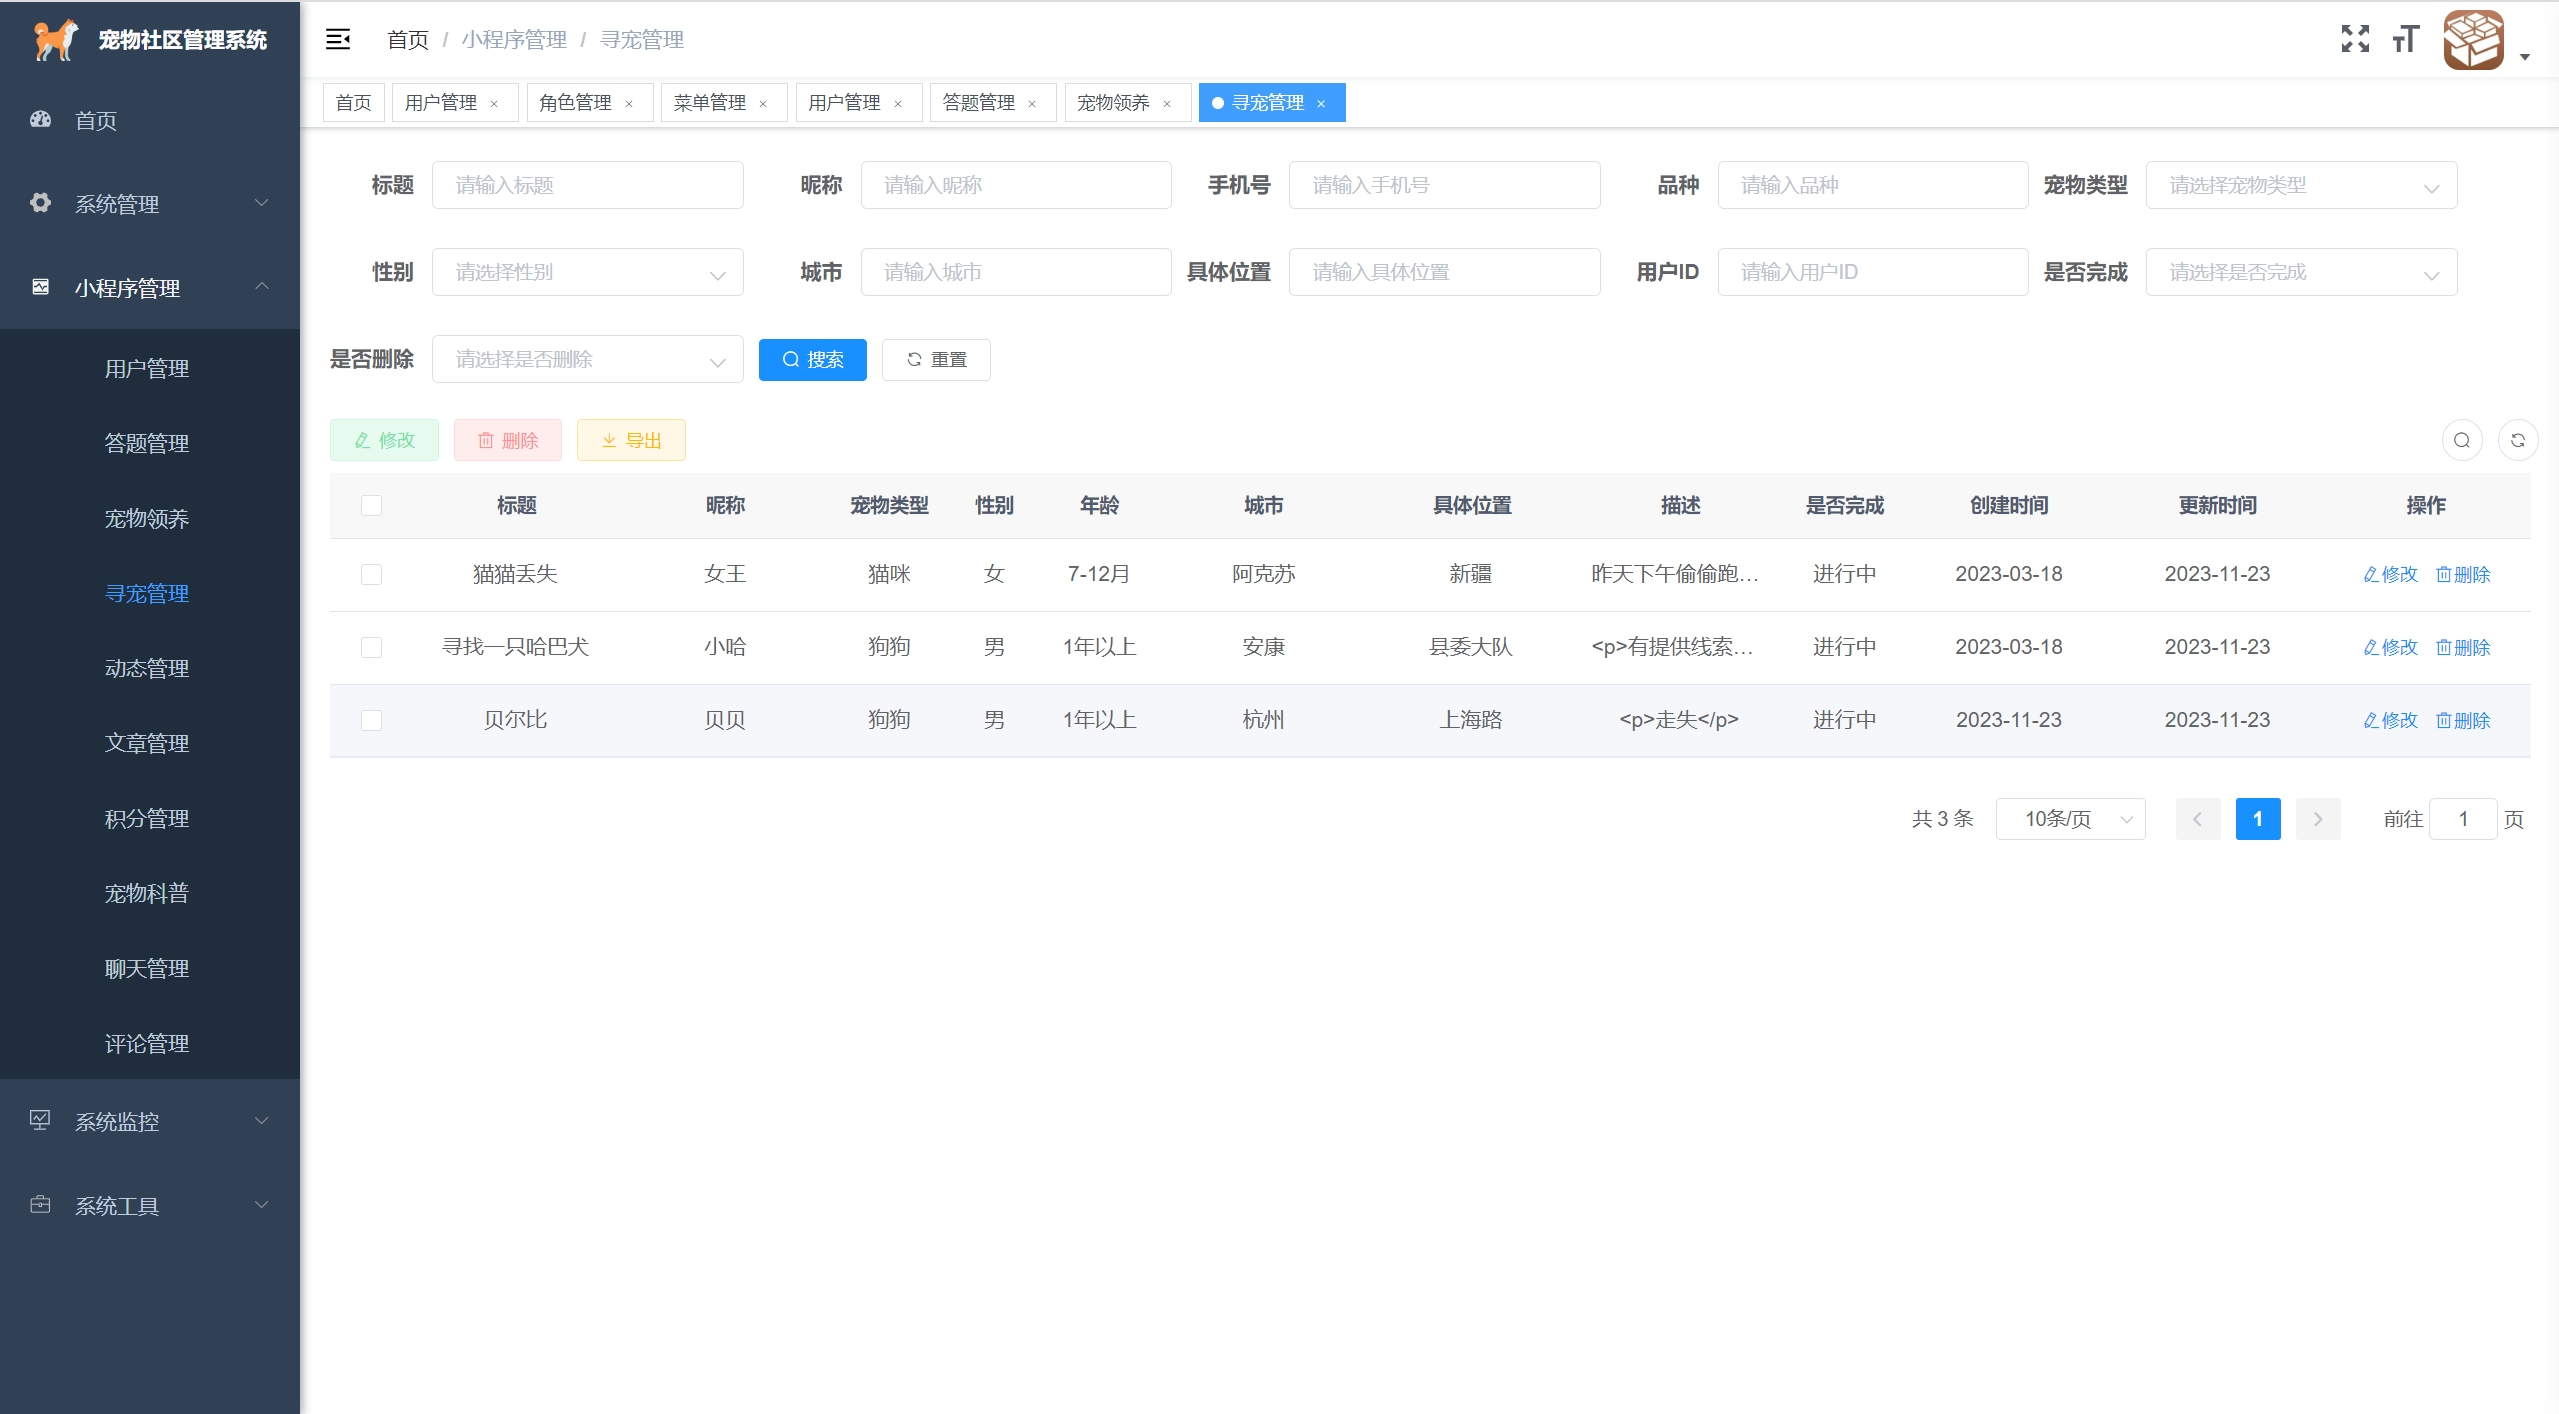The image size is (2559, 1414).
Task: Open font size setting icon
Action: [x=2405, y=39]
